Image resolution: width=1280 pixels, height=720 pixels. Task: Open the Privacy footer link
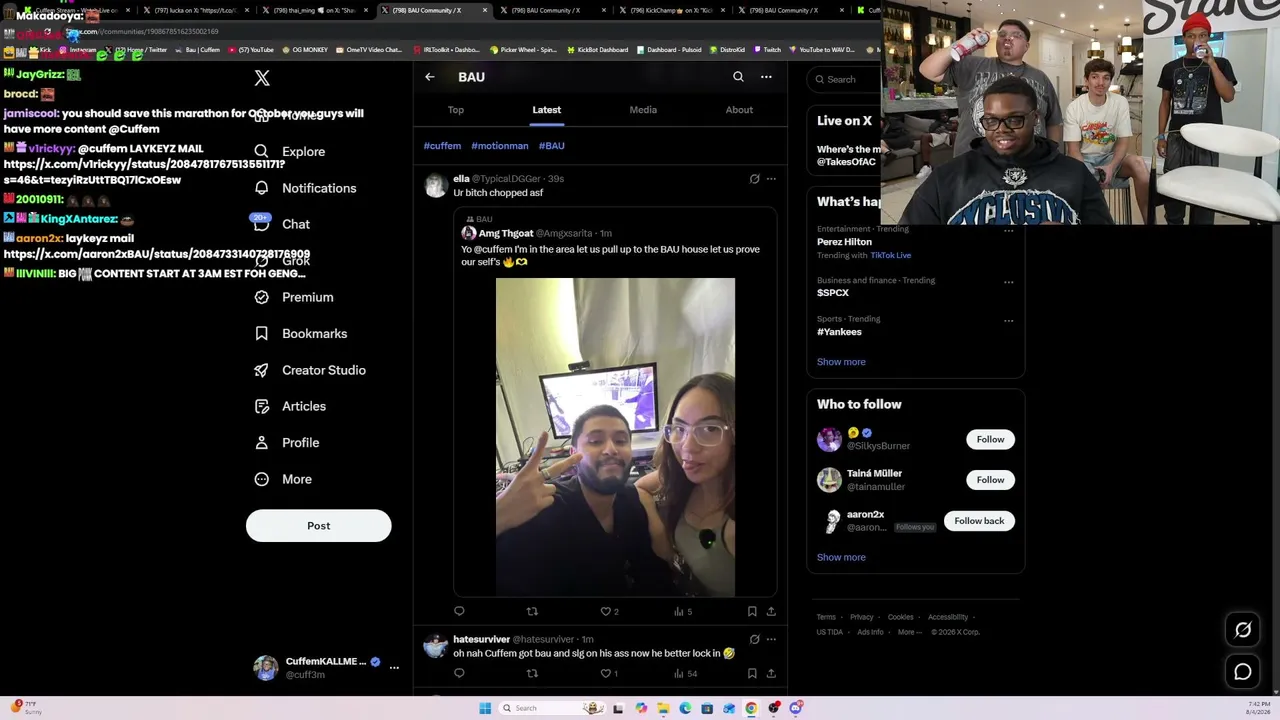(x=862, y=617)
